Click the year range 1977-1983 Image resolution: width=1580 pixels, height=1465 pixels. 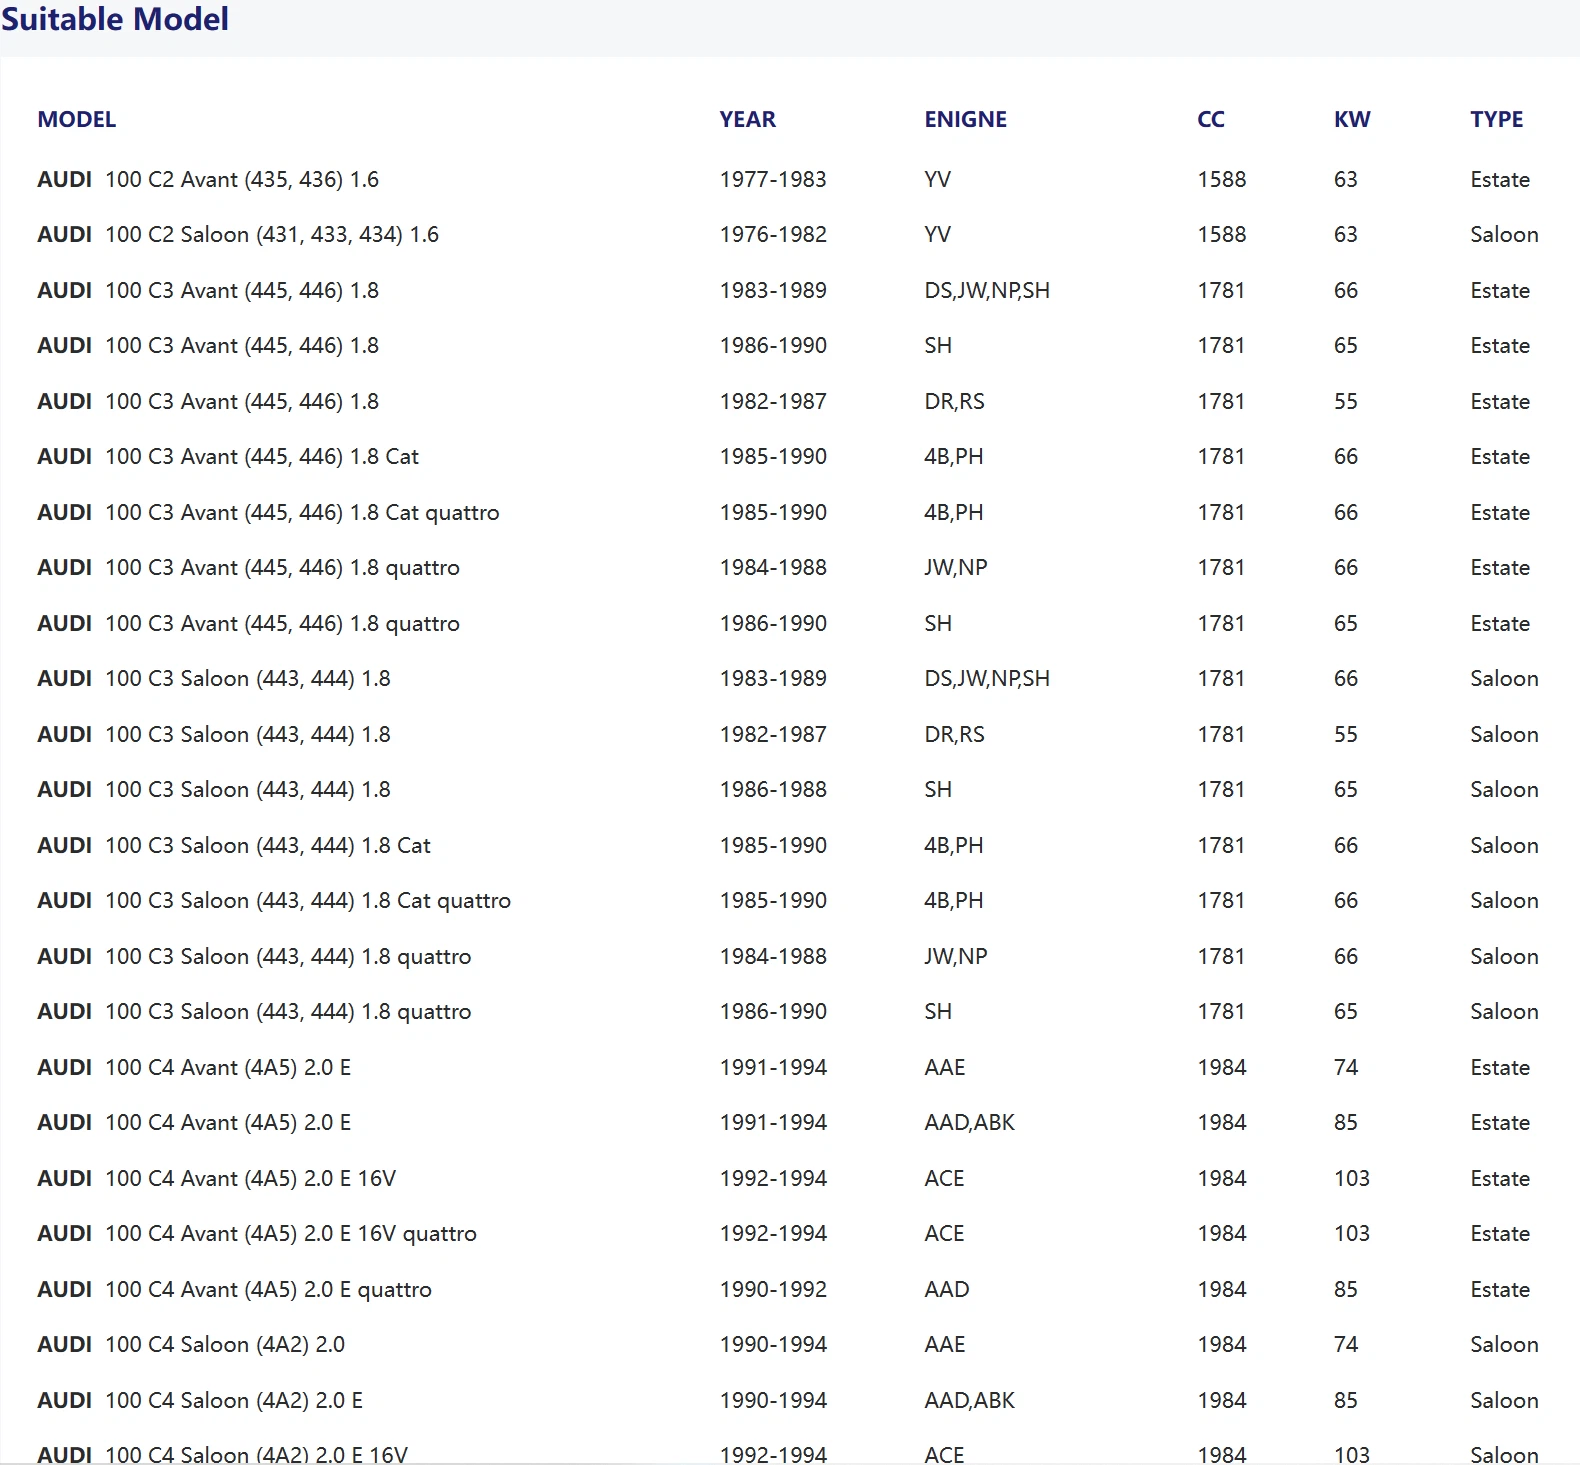tap(773, 180)
